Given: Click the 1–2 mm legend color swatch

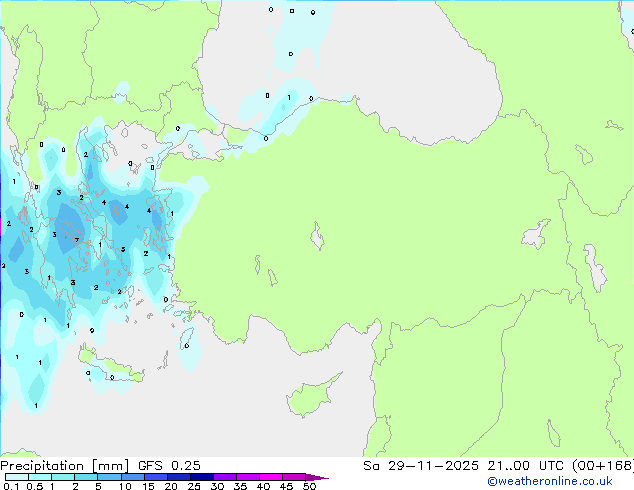Looking at the screenshot, I should [x=63, y=477].
